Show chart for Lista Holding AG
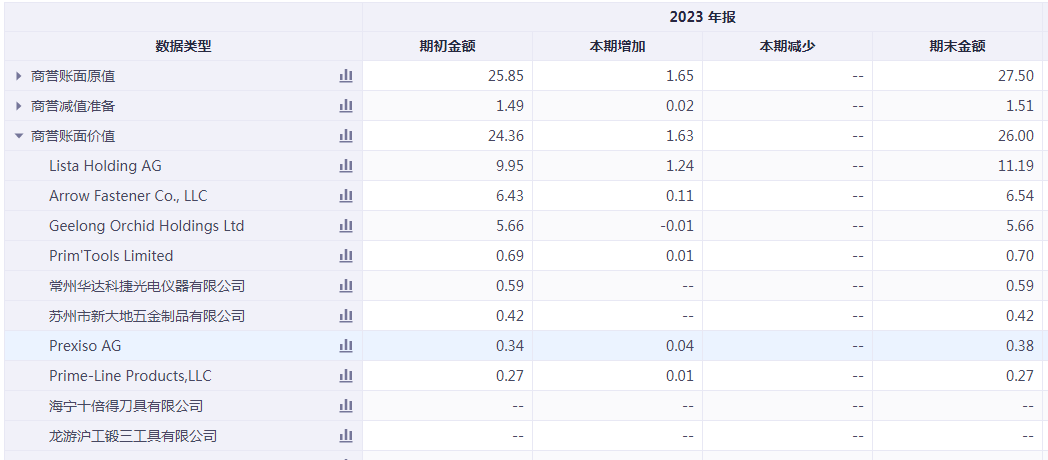 click(x=346, y=166)
